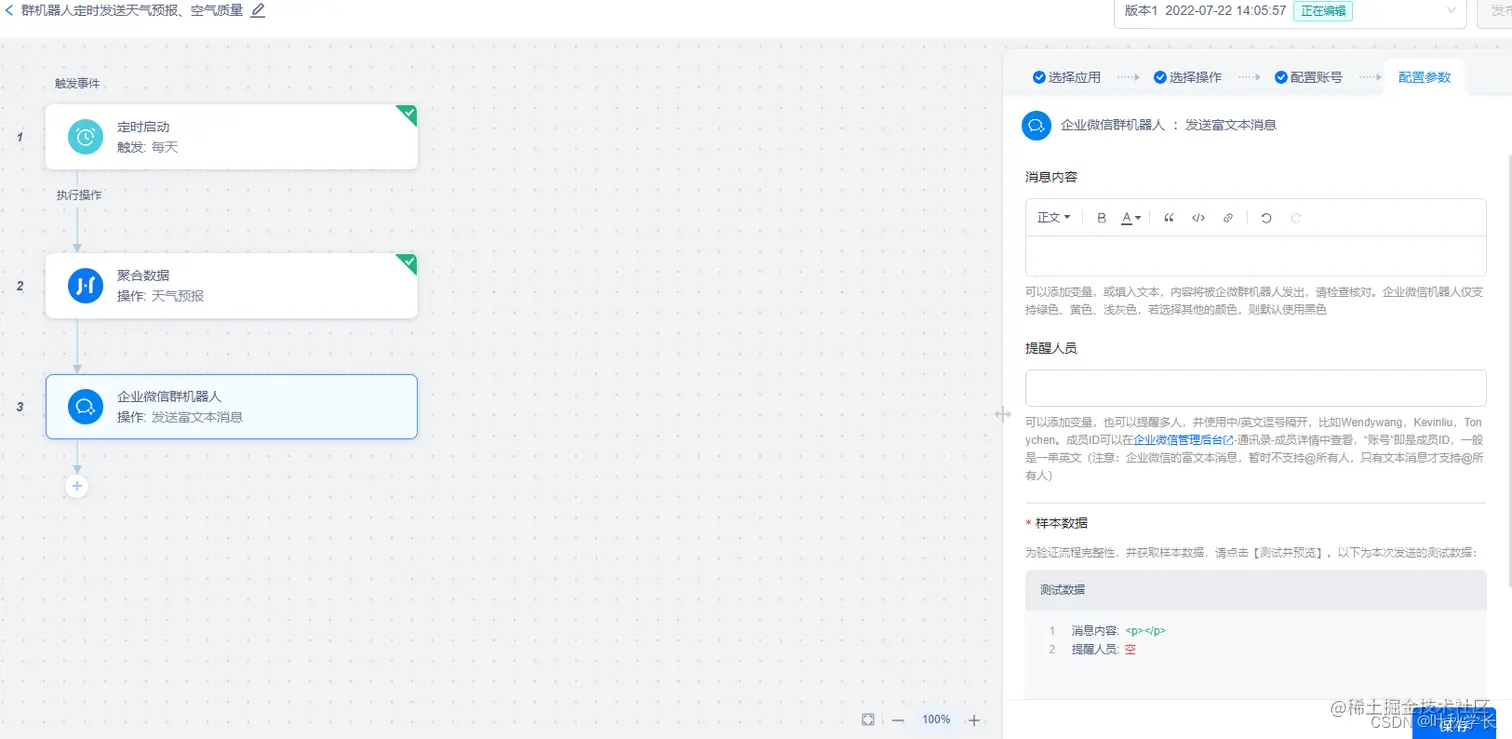Zoom out the canvas with minus
Viewport: 1512px width, 739px height.
(x=898, y=720)
